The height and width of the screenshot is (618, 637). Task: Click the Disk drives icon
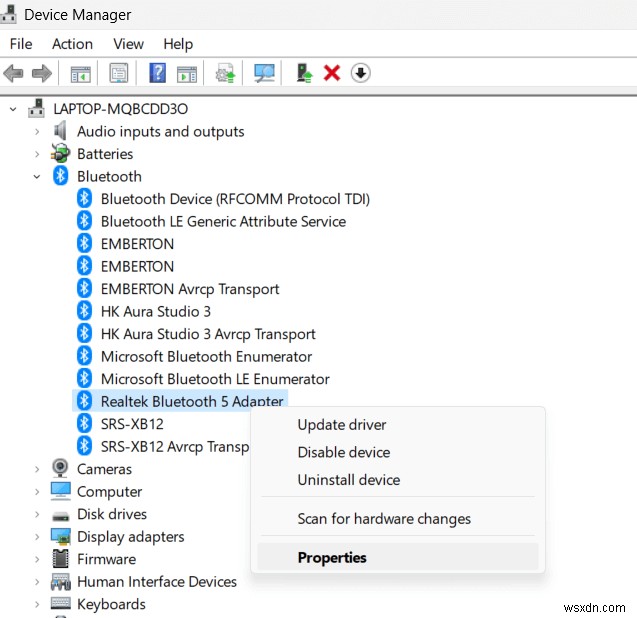point(61,516)
